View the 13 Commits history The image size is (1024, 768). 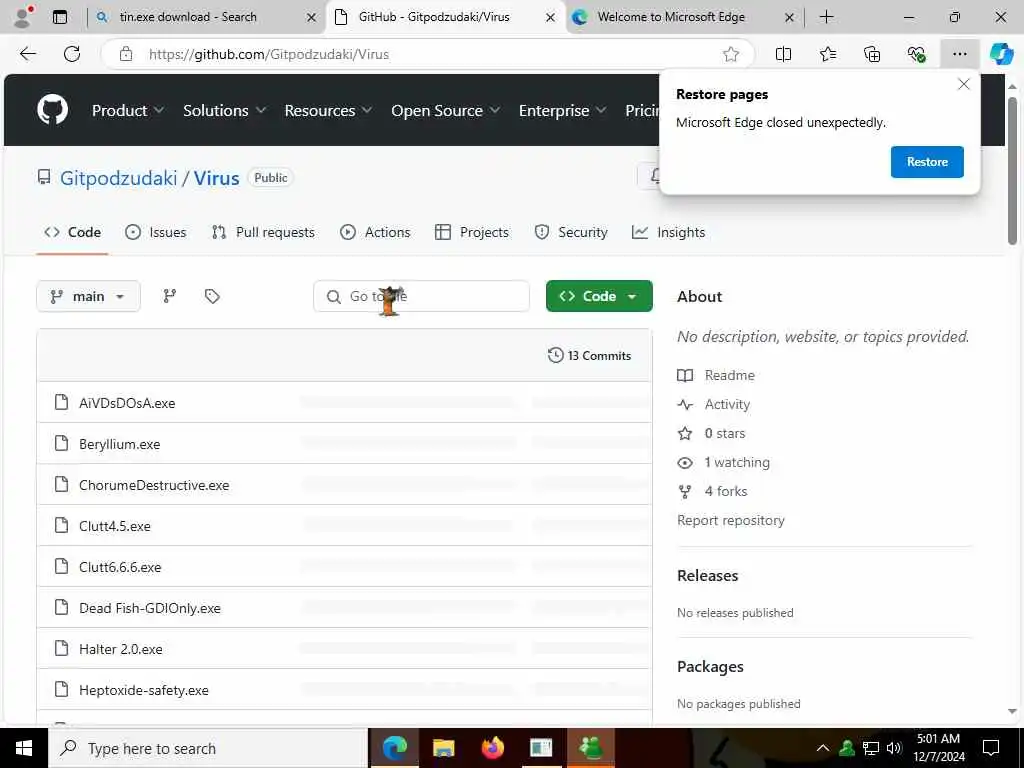coord(590,355)
